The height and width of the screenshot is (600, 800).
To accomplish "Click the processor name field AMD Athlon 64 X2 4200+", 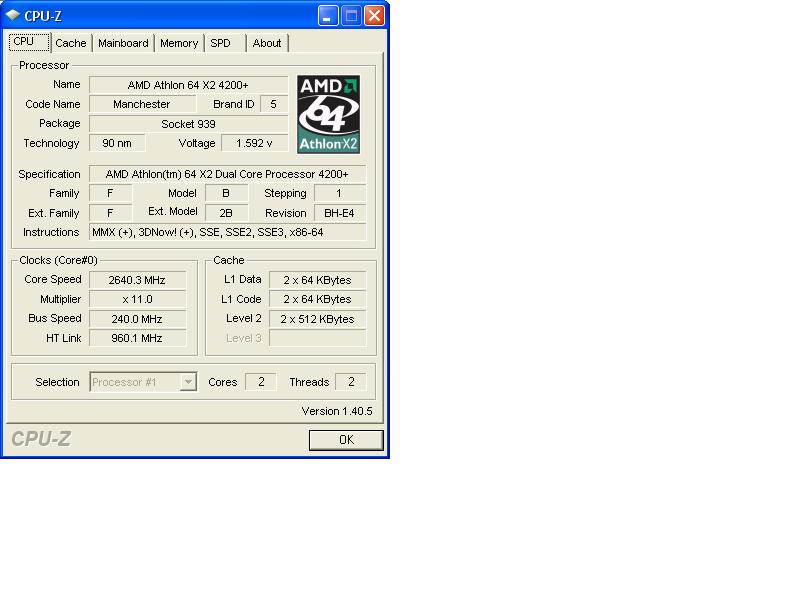I will 188,85.
